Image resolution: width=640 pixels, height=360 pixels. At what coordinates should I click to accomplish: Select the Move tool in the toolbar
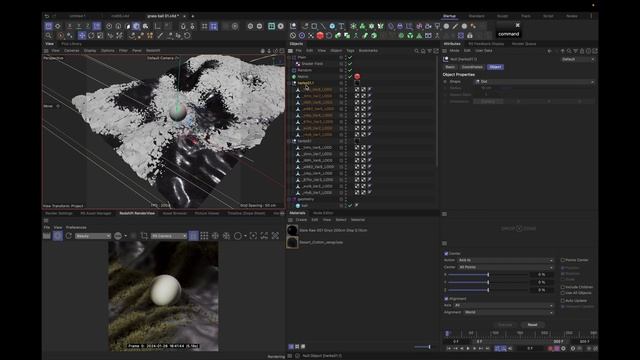82,36
